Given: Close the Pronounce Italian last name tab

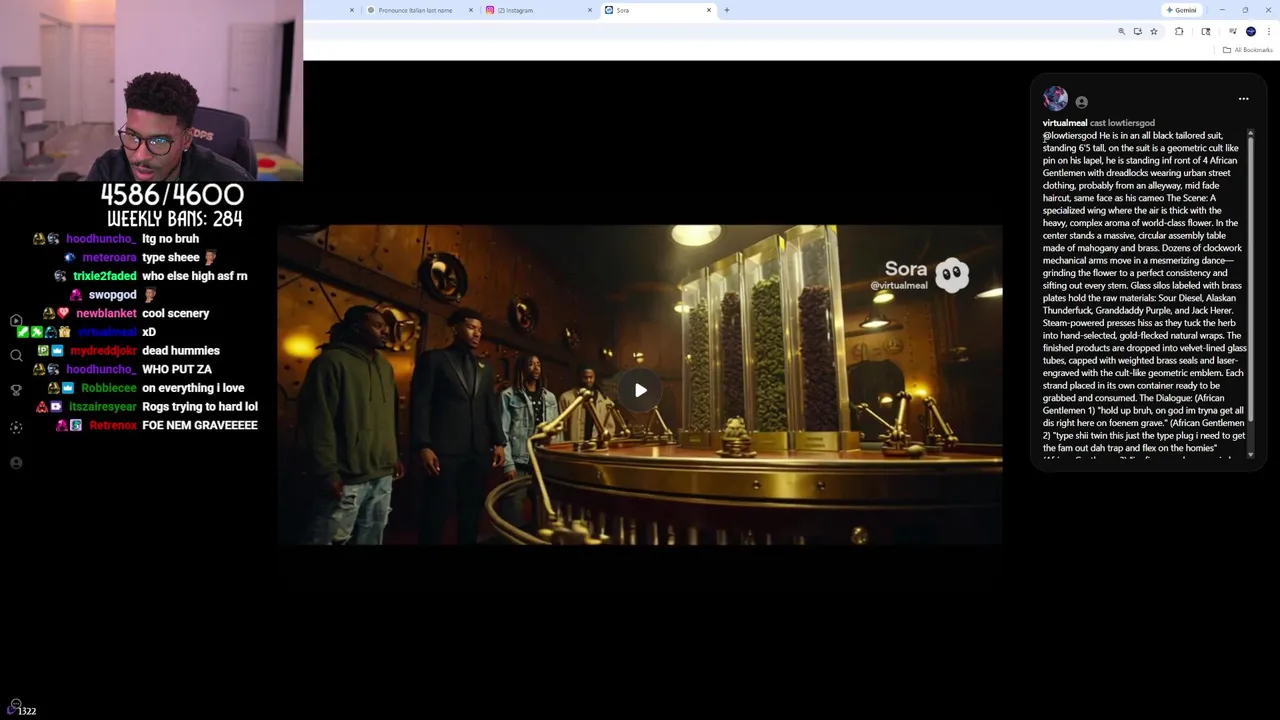Looking at the screenshot, I should (471, 10).
